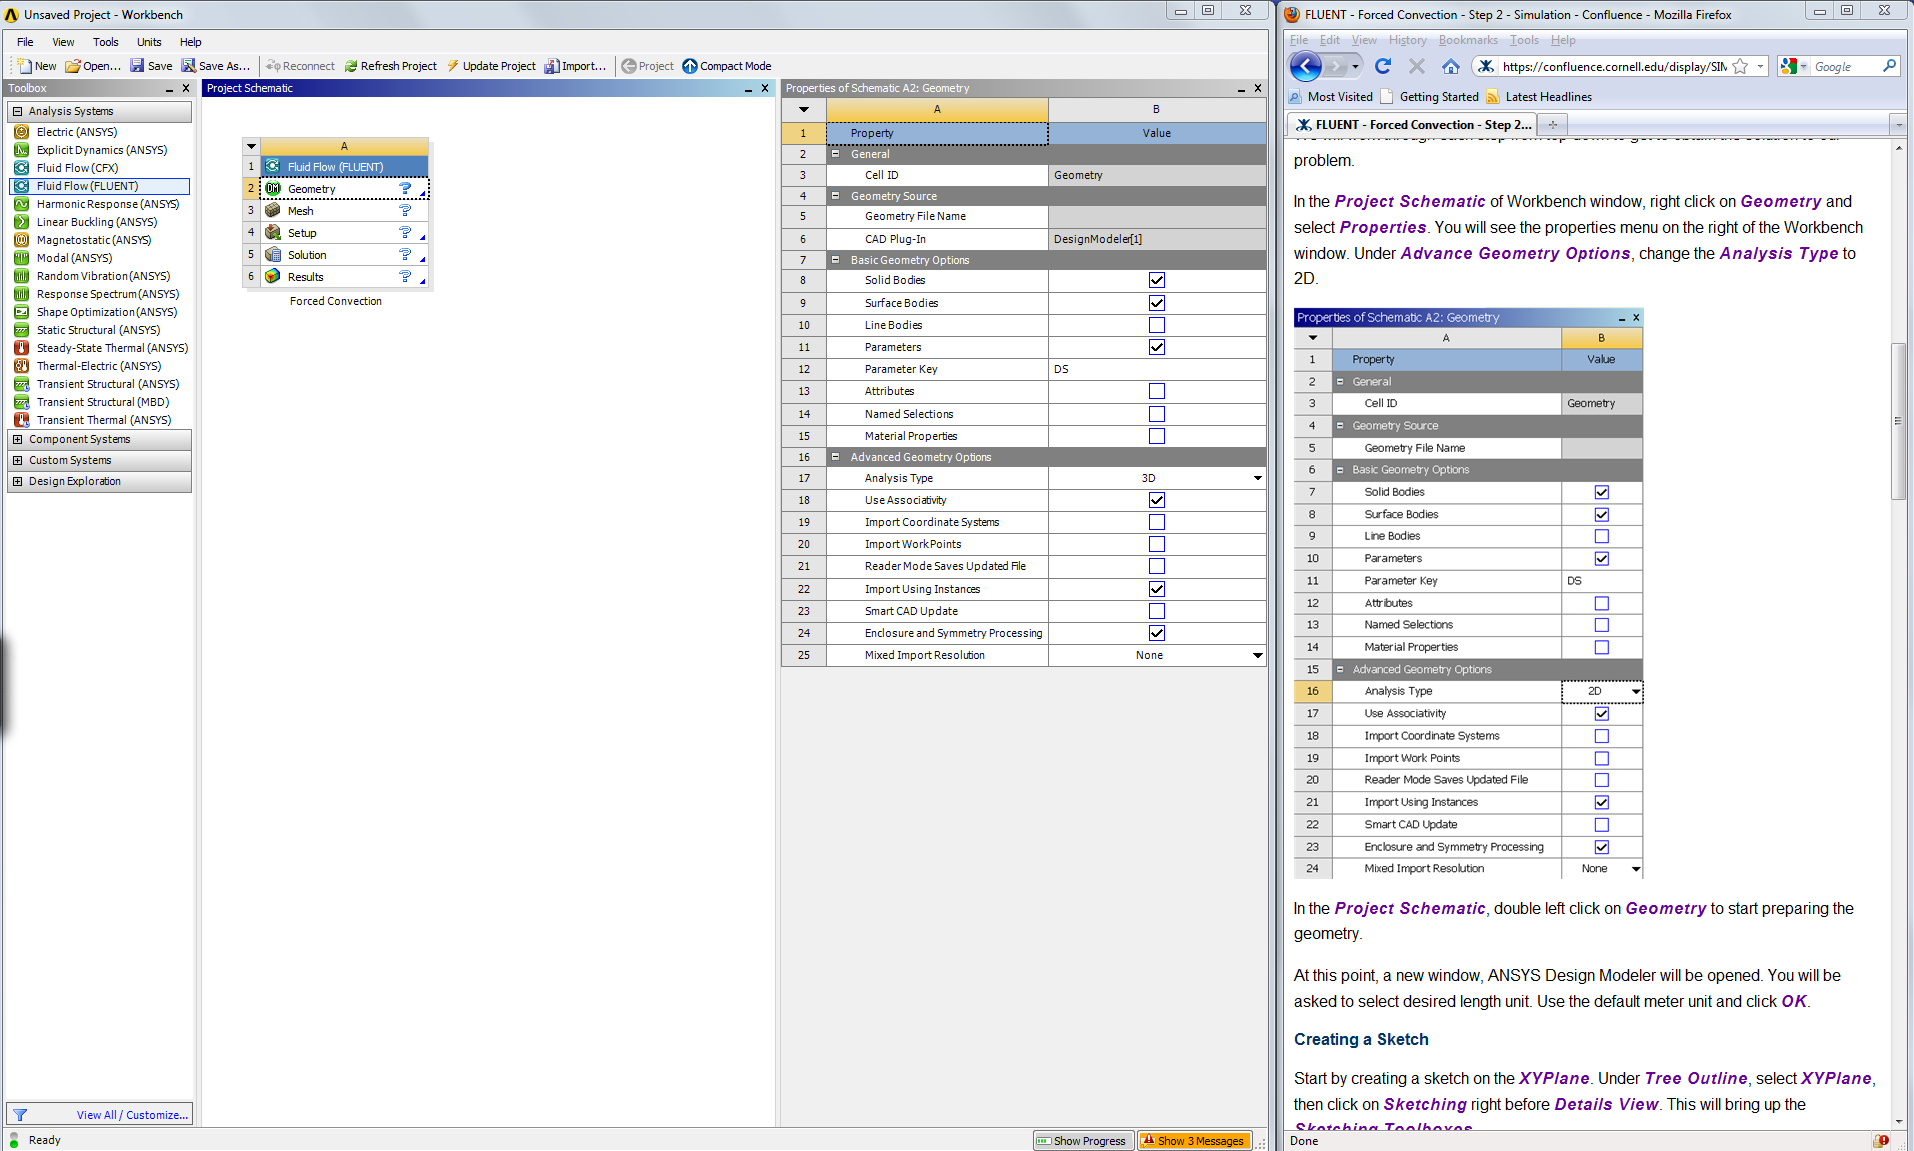The image size is (1914, 1151).
Task: Click the Electric (ANSYS) system icon
Action: 21,132
